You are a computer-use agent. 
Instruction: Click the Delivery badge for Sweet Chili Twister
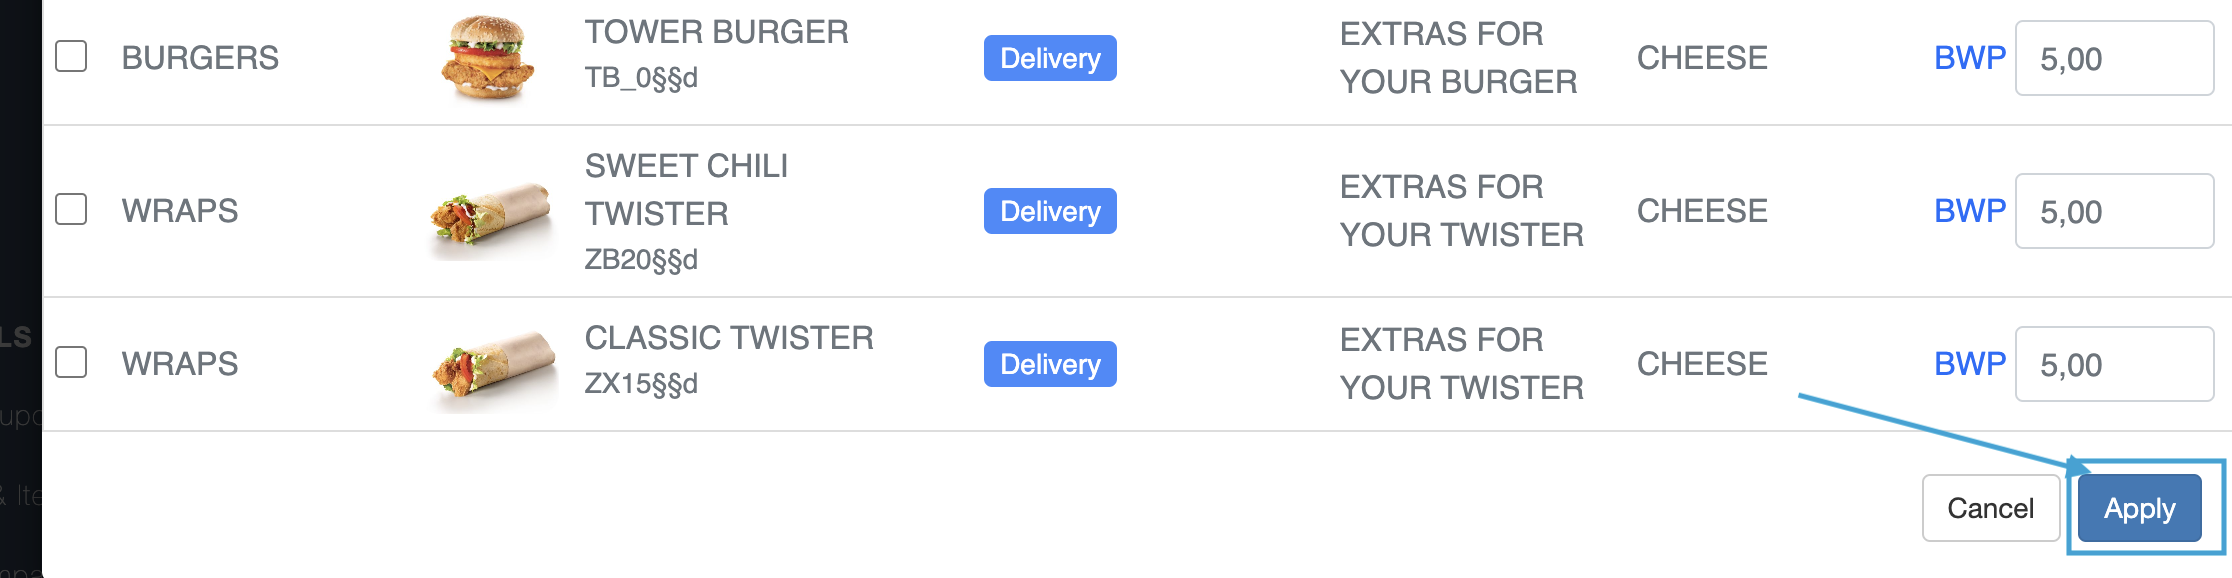(1050, 211)
